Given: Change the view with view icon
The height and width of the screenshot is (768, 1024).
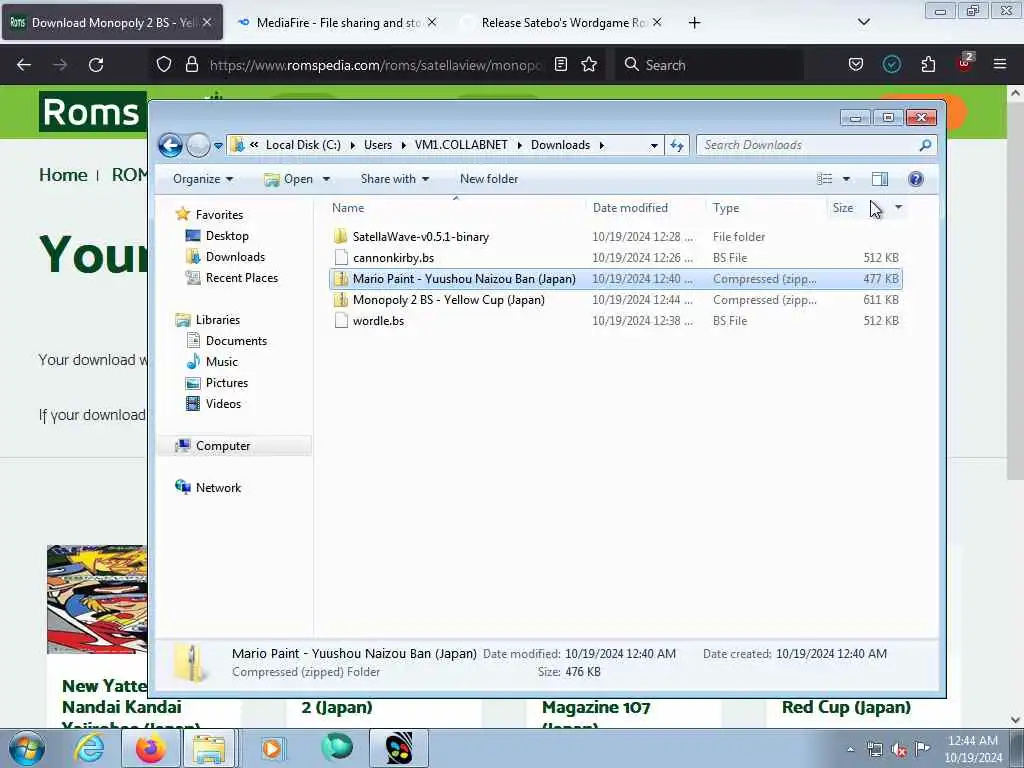Looking at the screenshot, I should (825, 179).
